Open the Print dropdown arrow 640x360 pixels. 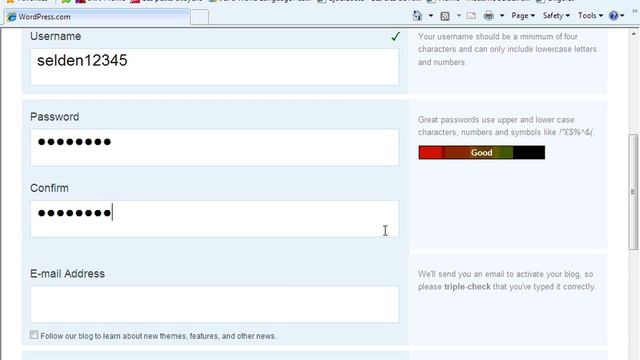(502, 16)
